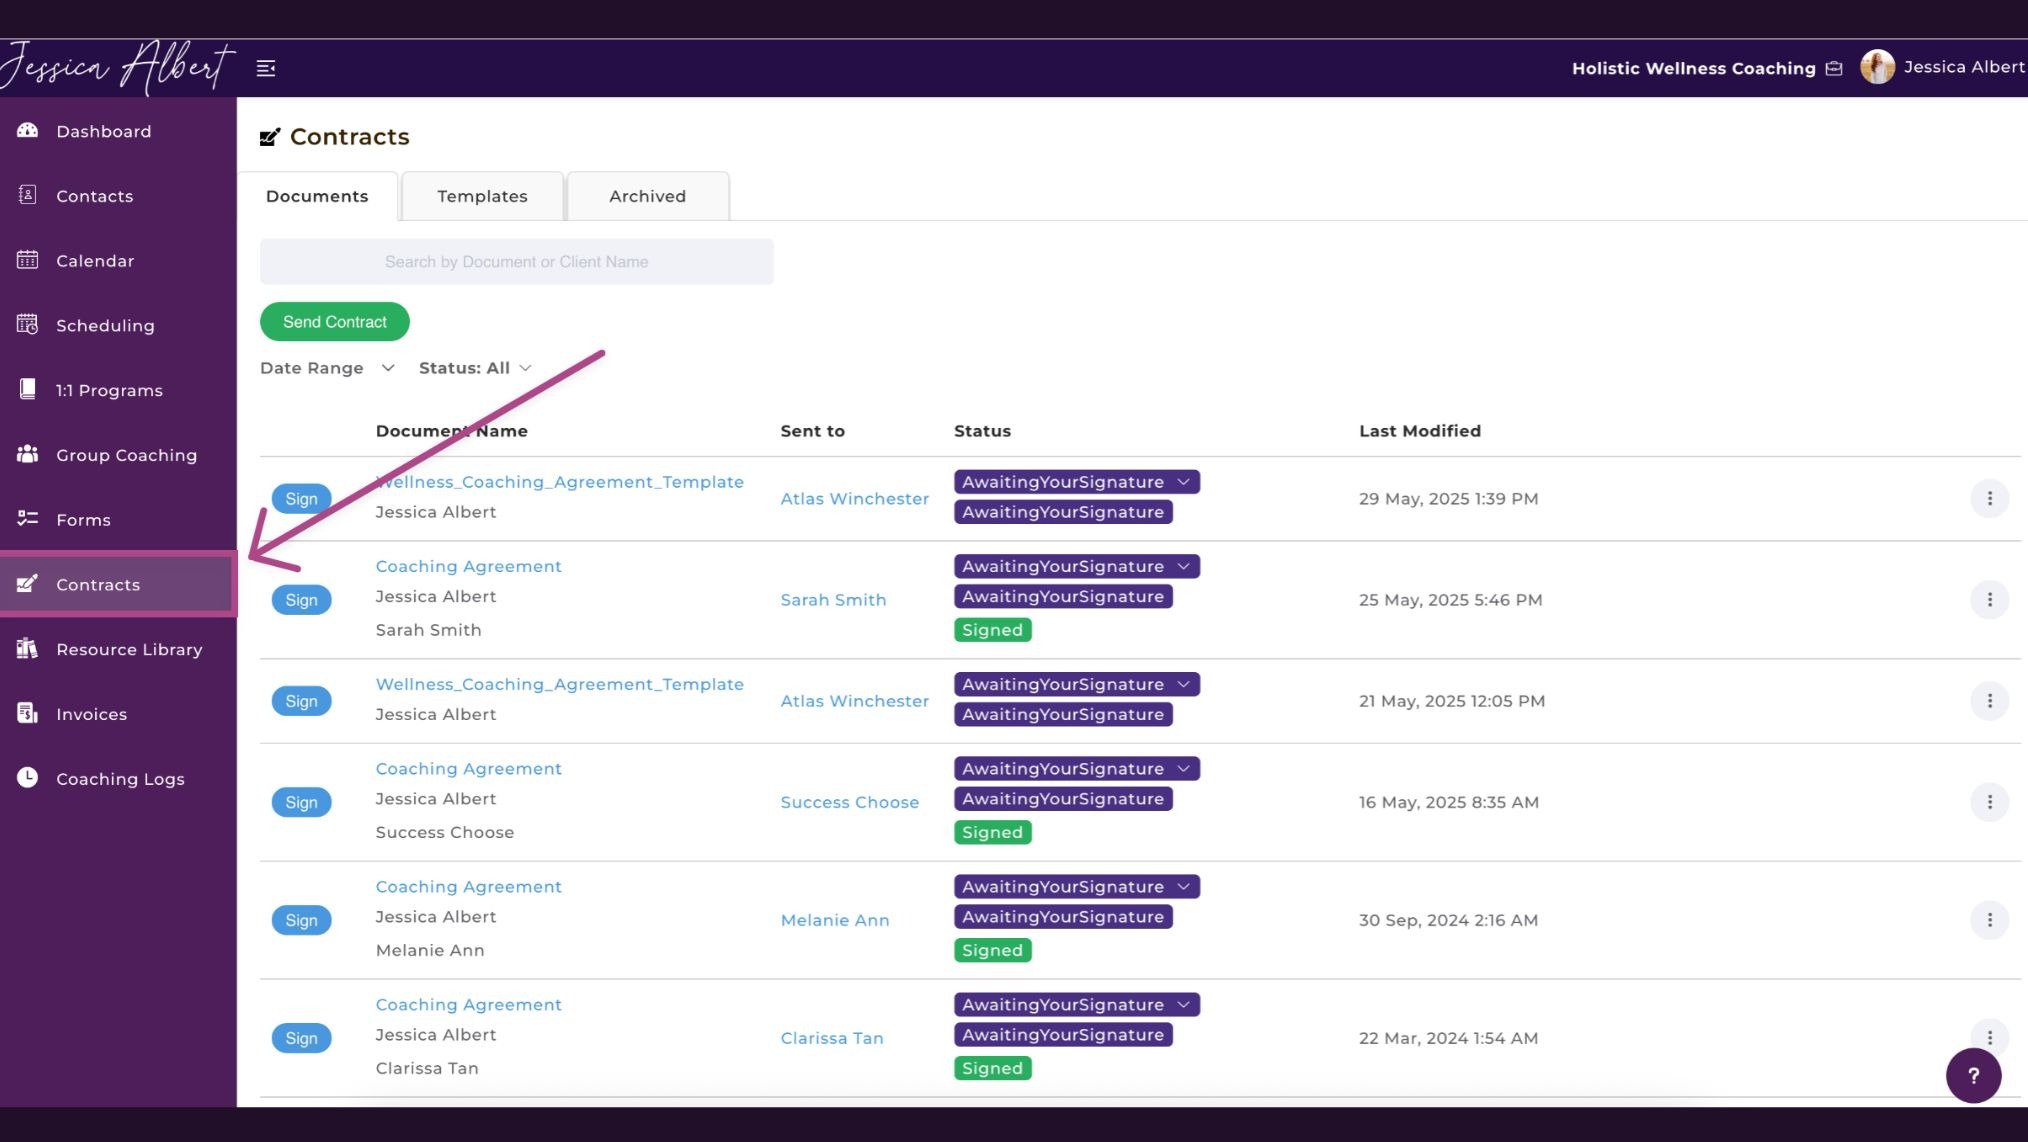Viewport: 2028px width, 1142px height.
Task: Click Sign button for Success Choose contract
Action: click(301, 802)
